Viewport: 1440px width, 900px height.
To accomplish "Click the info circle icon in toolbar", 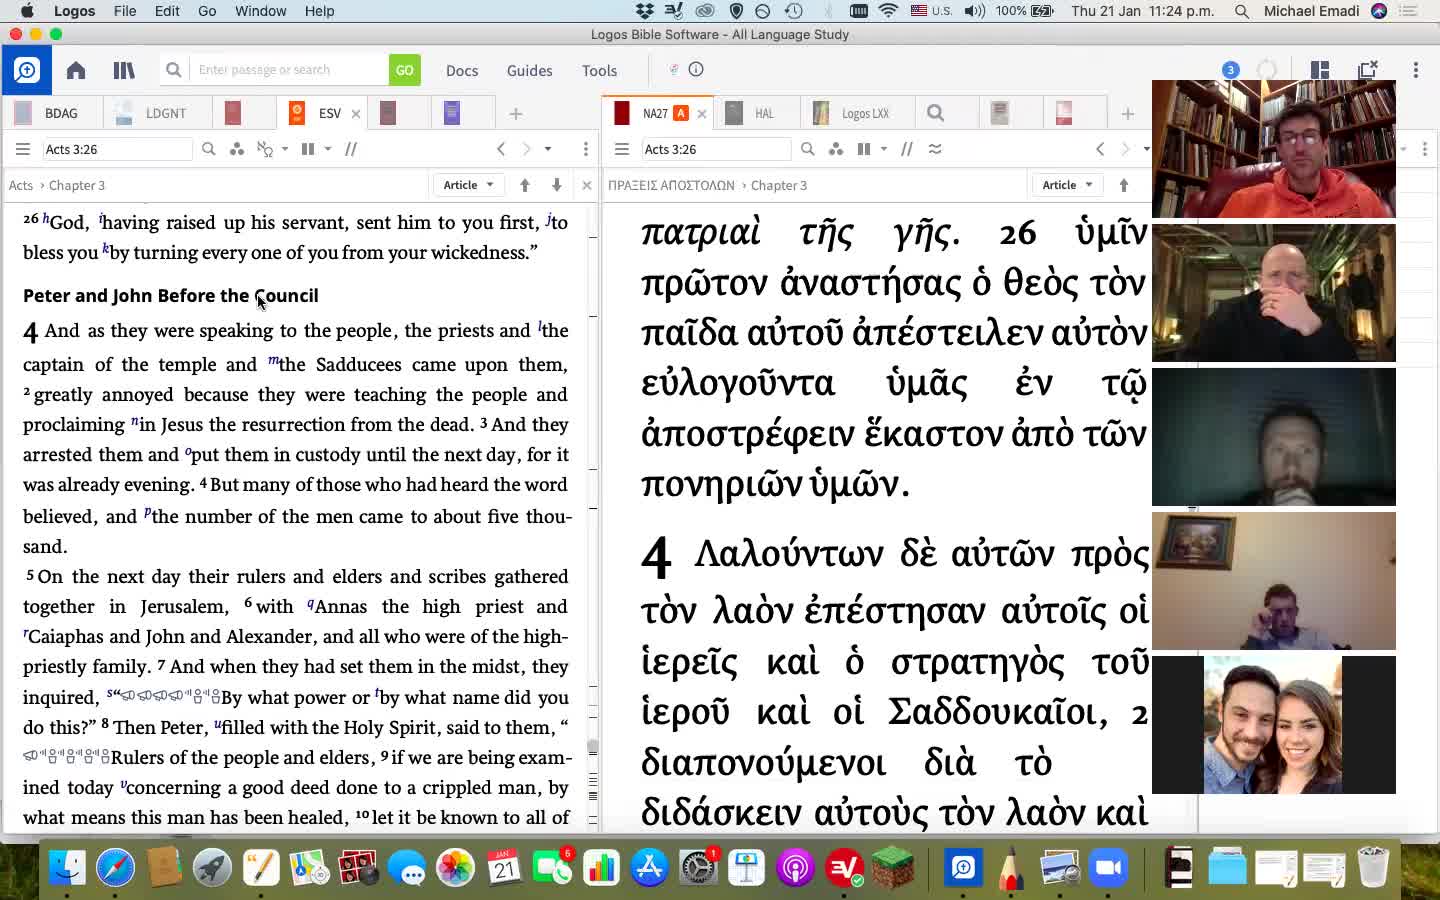I will [x=696, y=69].
